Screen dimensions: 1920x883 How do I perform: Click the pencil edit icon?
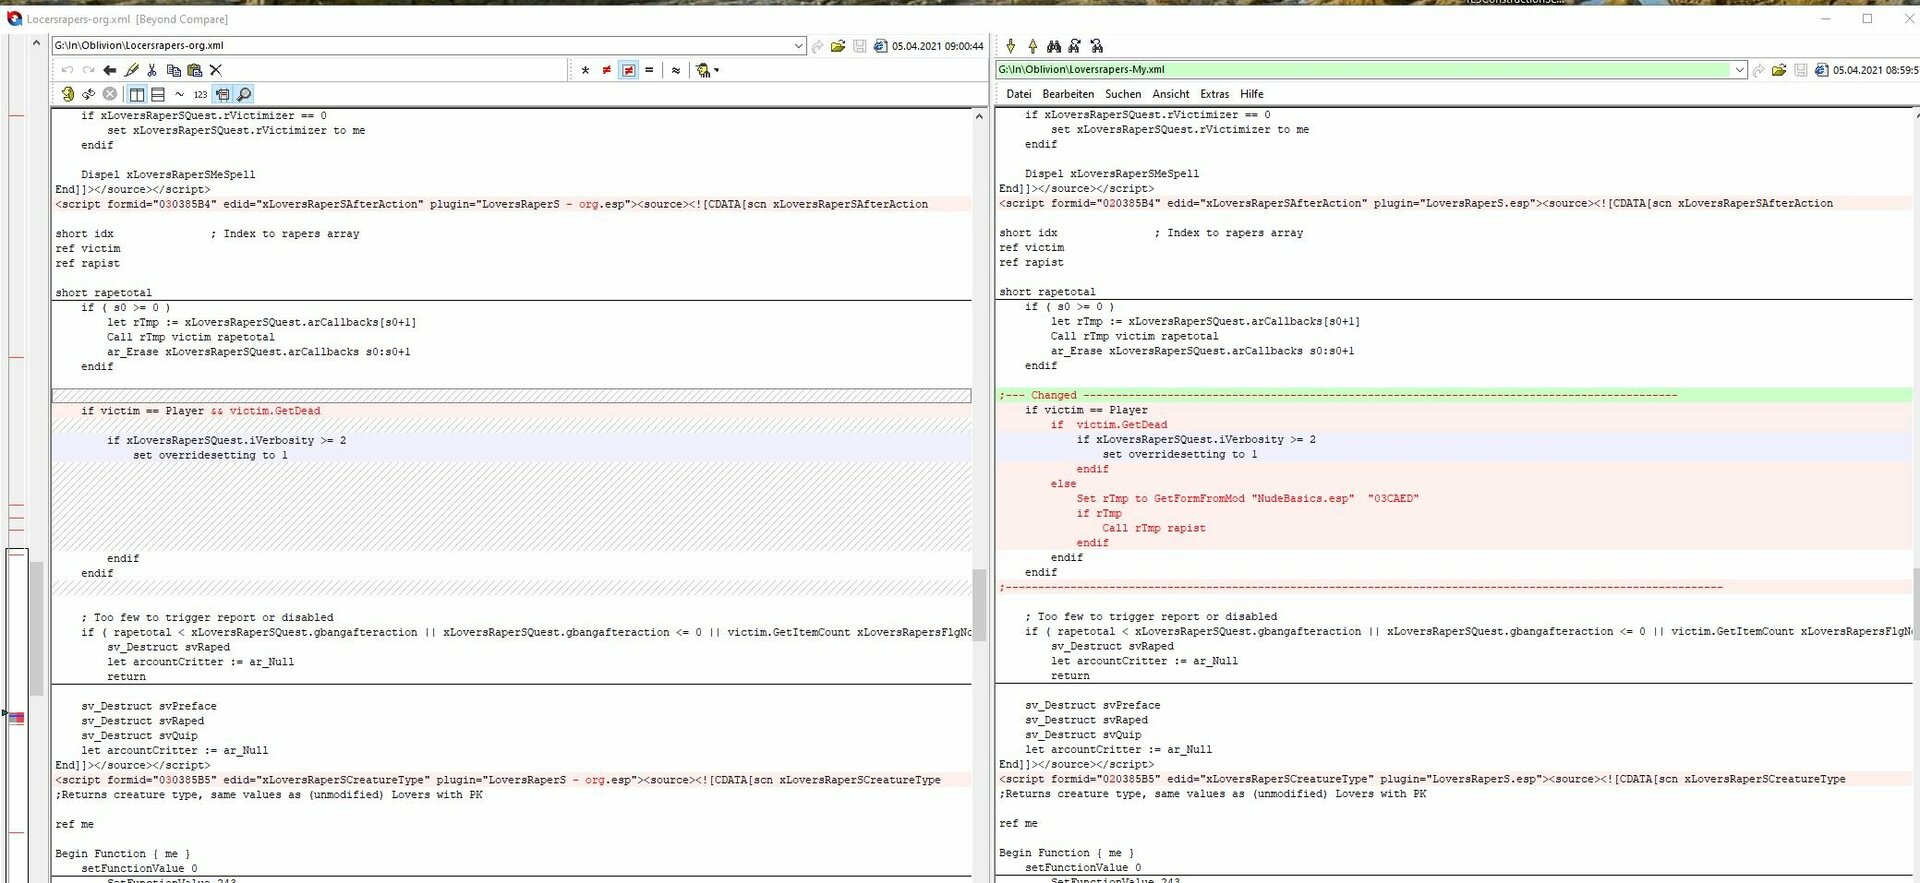[131, 70]
